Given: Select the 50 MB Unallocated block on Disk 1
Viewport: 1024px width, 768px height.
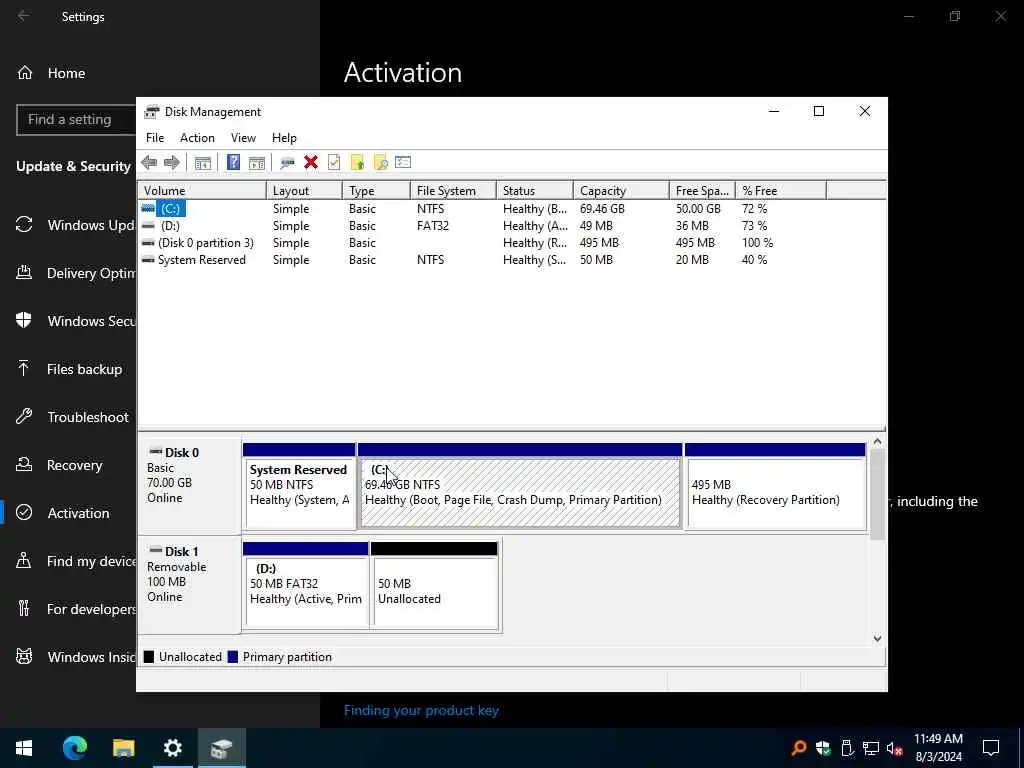Looking at the screenshot, I should point(434,586).
